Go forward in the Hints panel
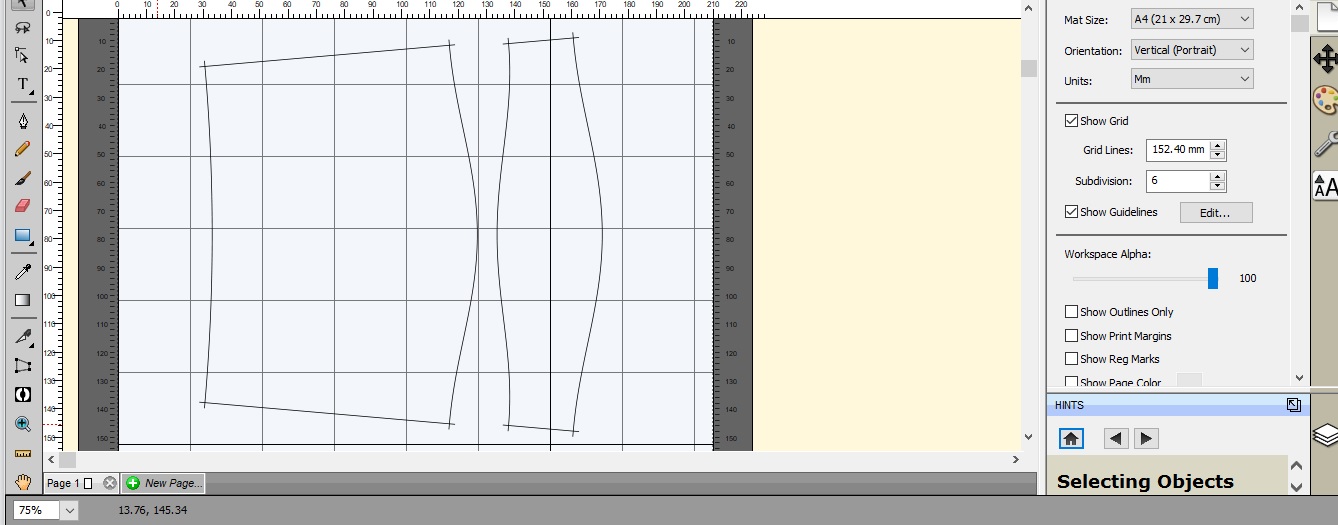The image size is (1338, 525). (x=1146, y=438)
